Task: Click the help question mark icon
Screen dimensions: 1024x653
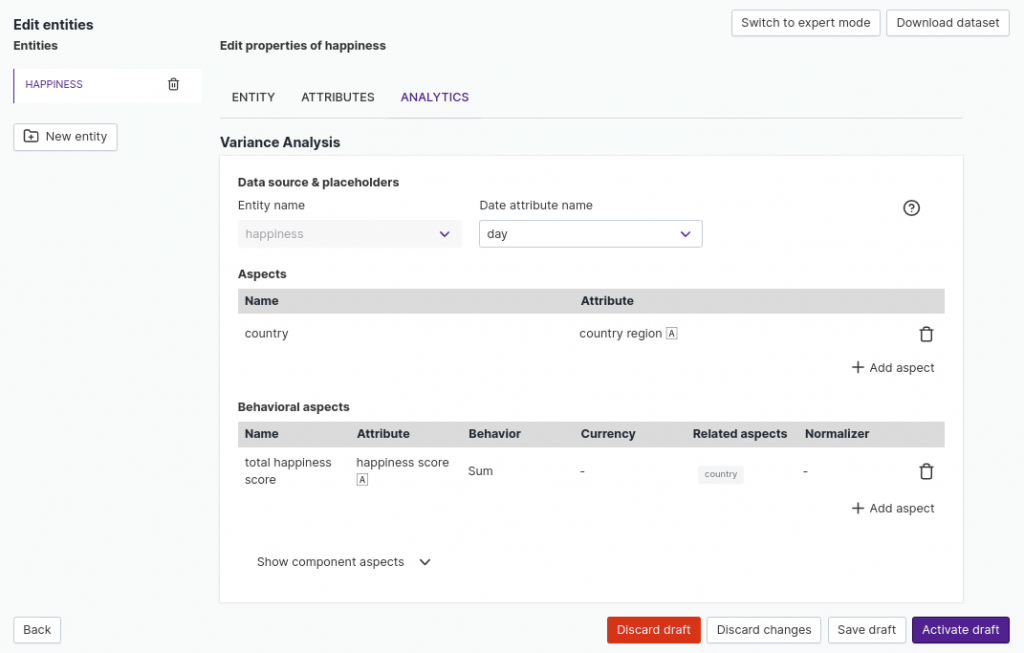Action: 911,208
